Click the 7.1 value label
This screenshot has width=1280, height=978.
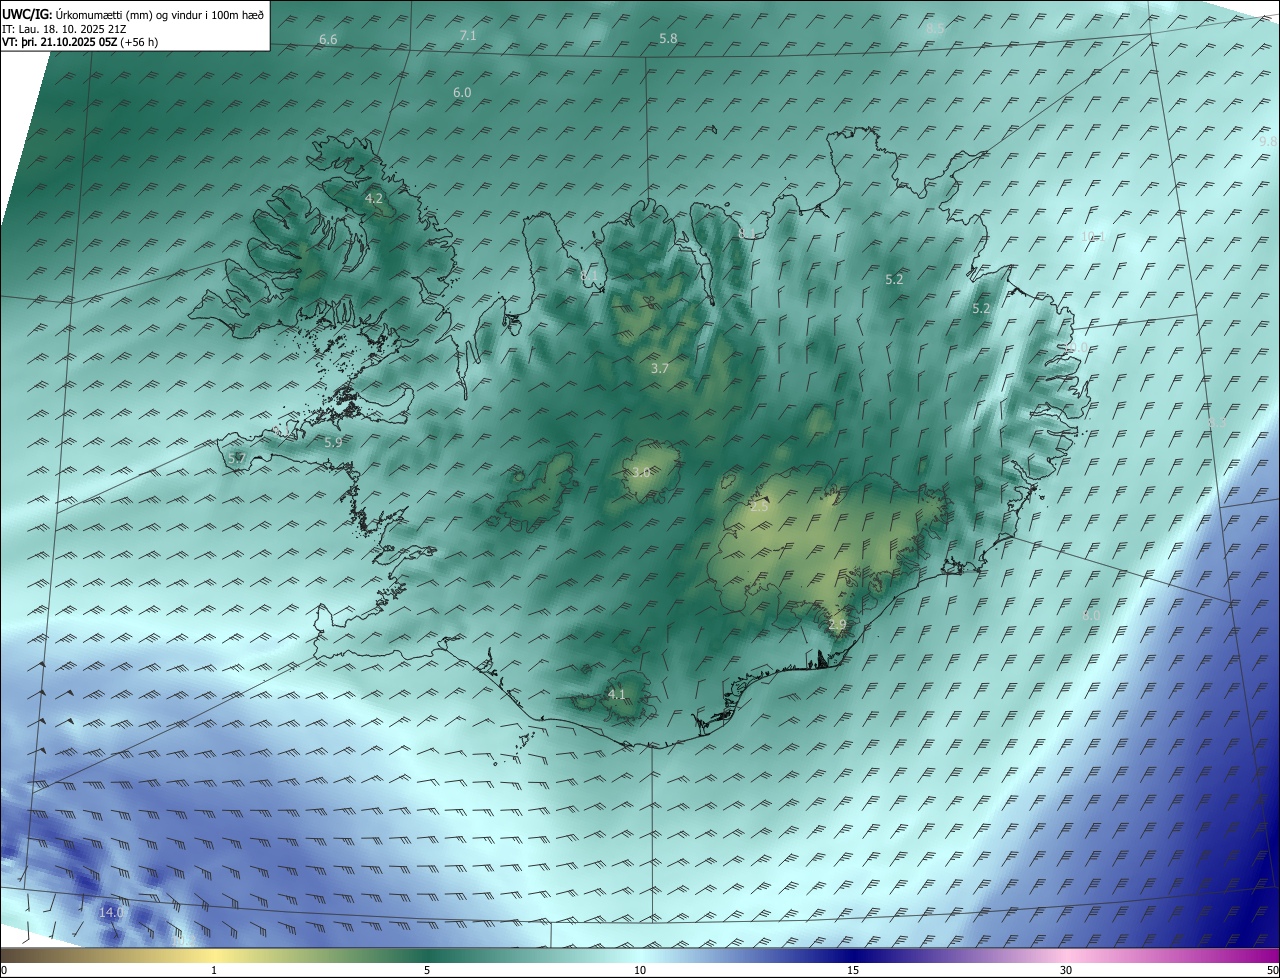point(468,35)
